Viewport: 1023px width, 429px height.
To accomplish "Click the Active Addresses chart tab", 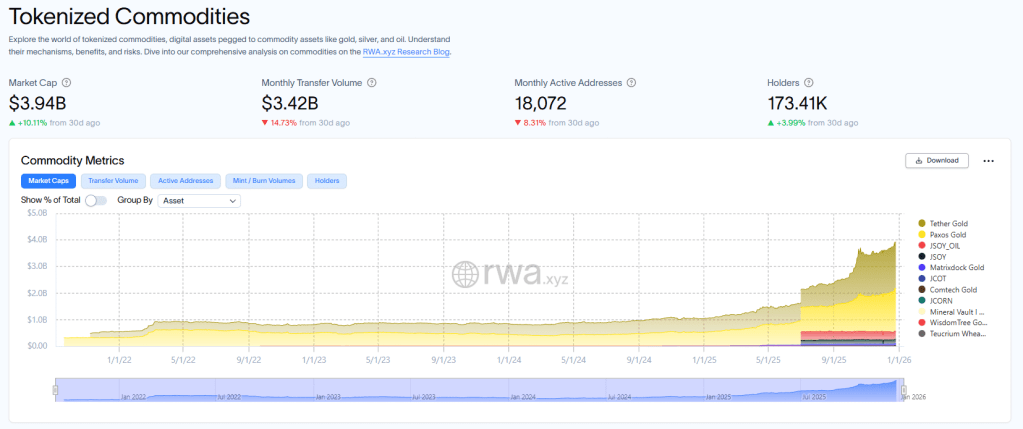I will tap(185, 181).
